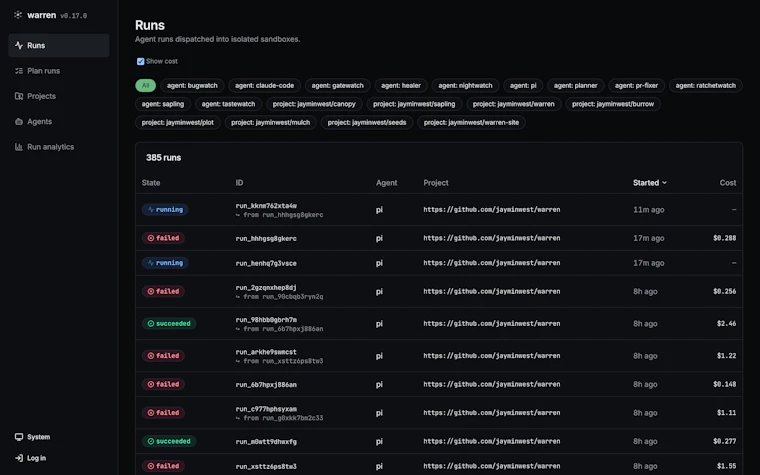Viewport: 760px width, 475px height.
Task: Click the warren logo icon
Action: pos(18,15)
